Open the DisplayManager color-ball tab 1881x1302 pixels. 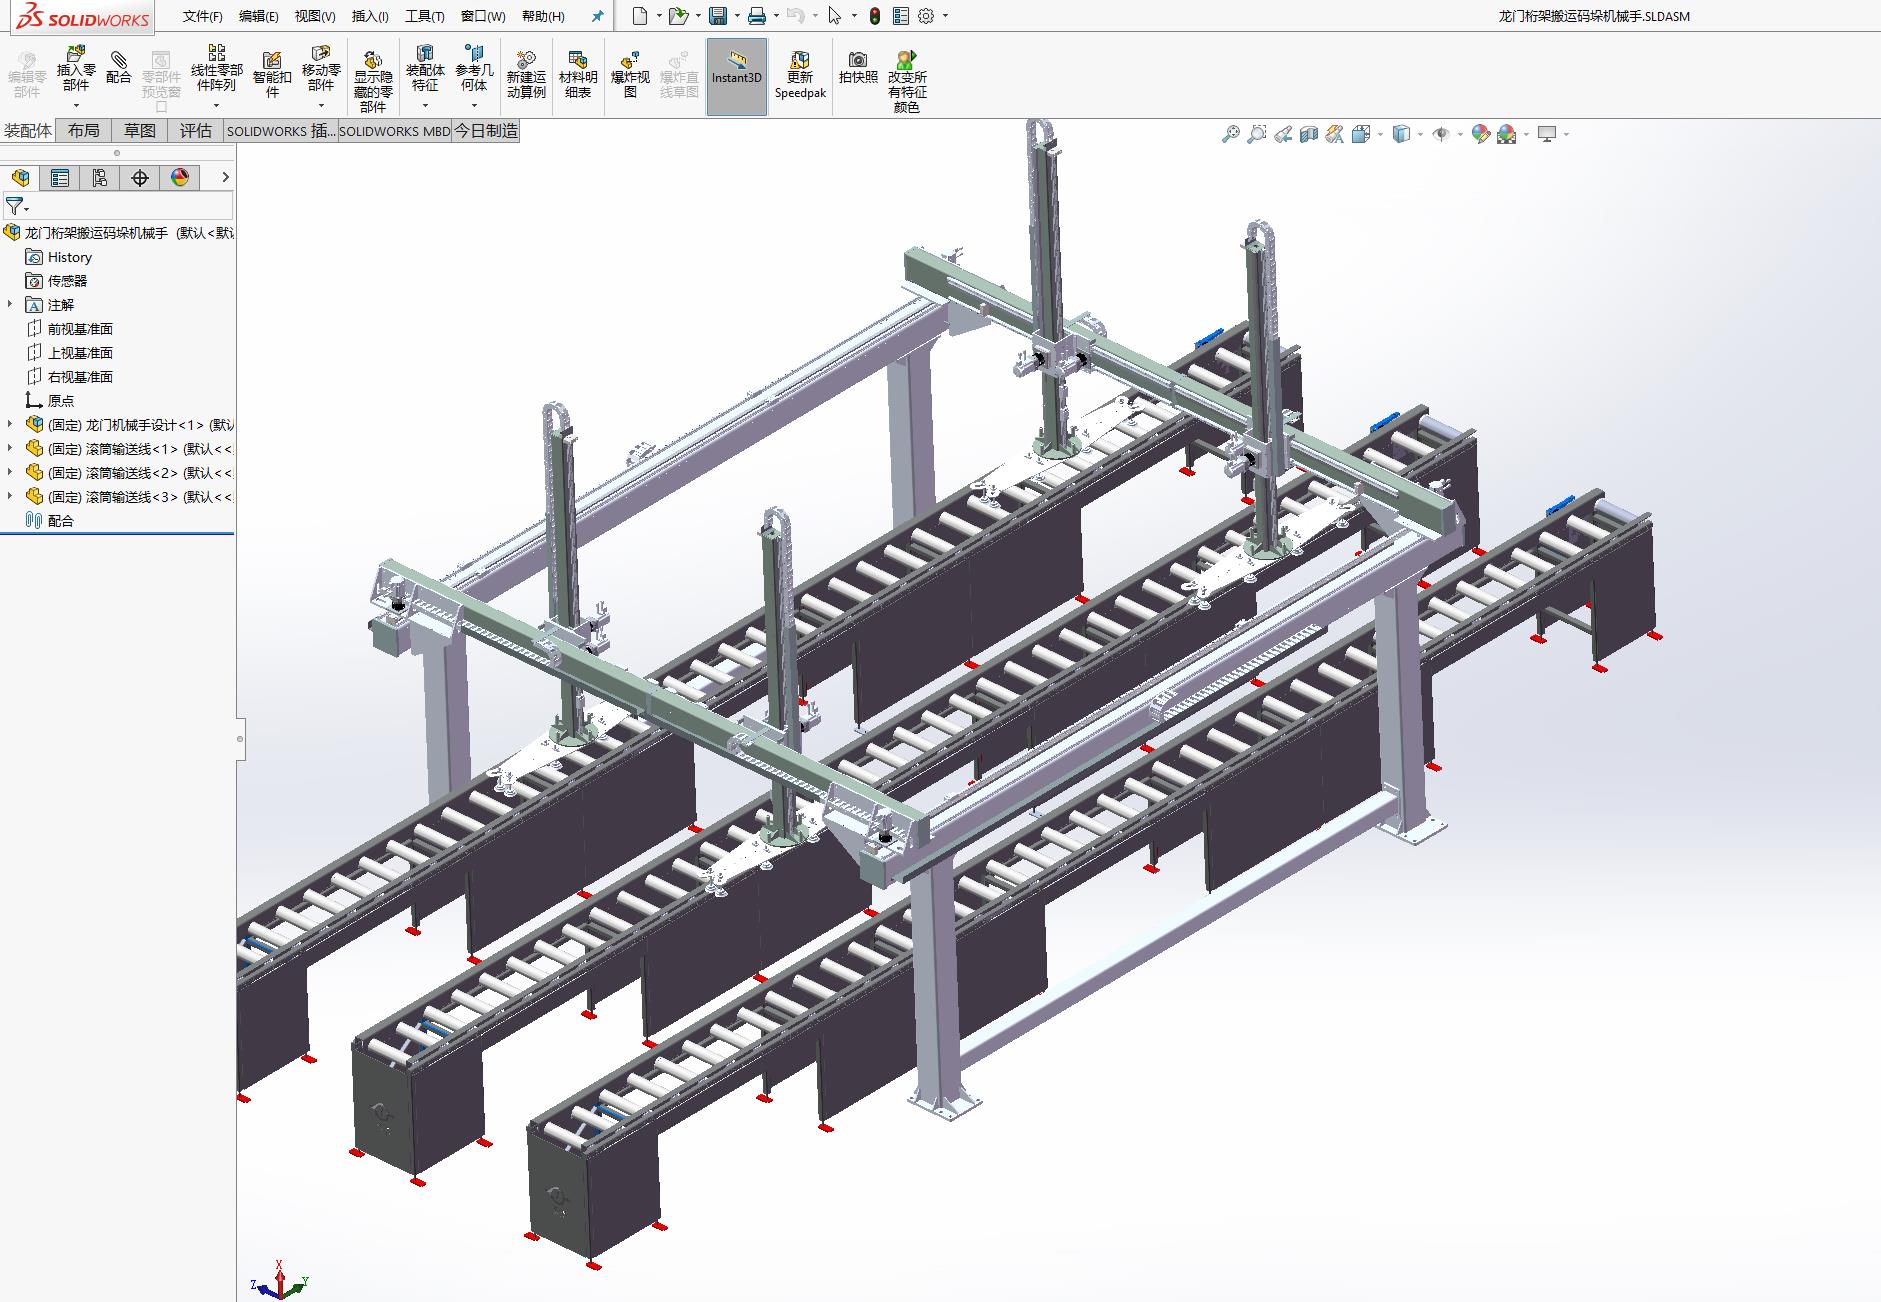point(180,178)
